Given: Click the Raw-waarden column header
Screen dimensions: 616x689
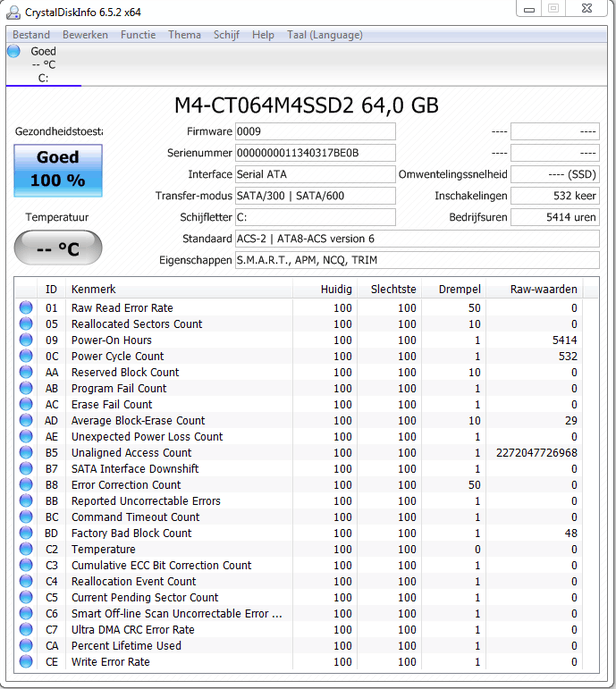Looking at the screenshot, I should (x=534, y=289).
